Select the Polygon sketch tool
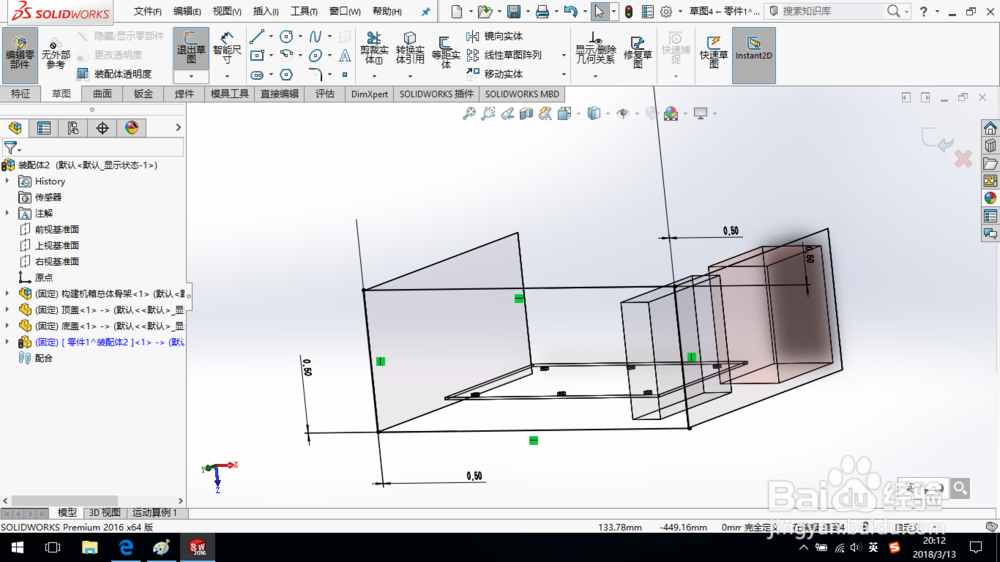The image size is (1000, 562). pos(286,75)
